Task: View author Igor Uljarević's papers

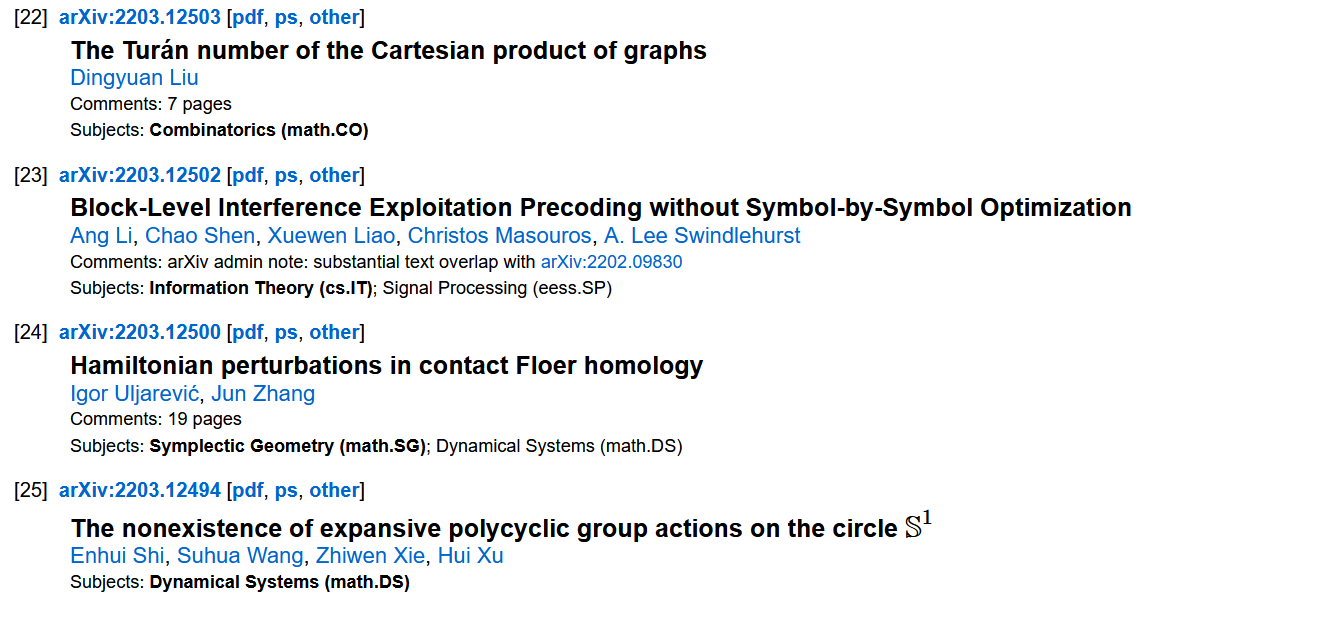Action: coord(135,394)
